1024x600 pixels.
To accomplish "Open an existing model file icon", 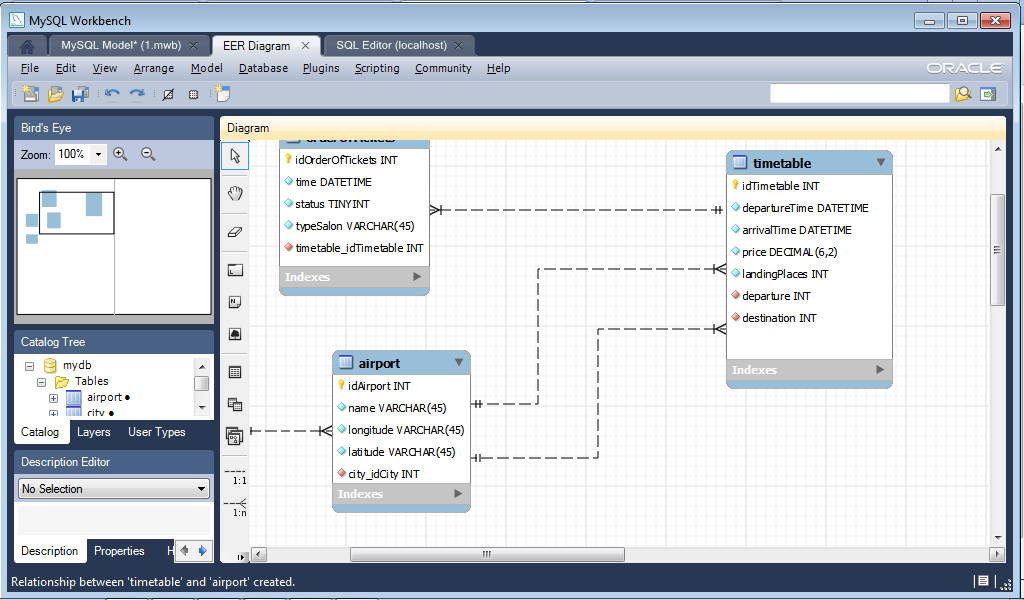I will tap(56, 94).
